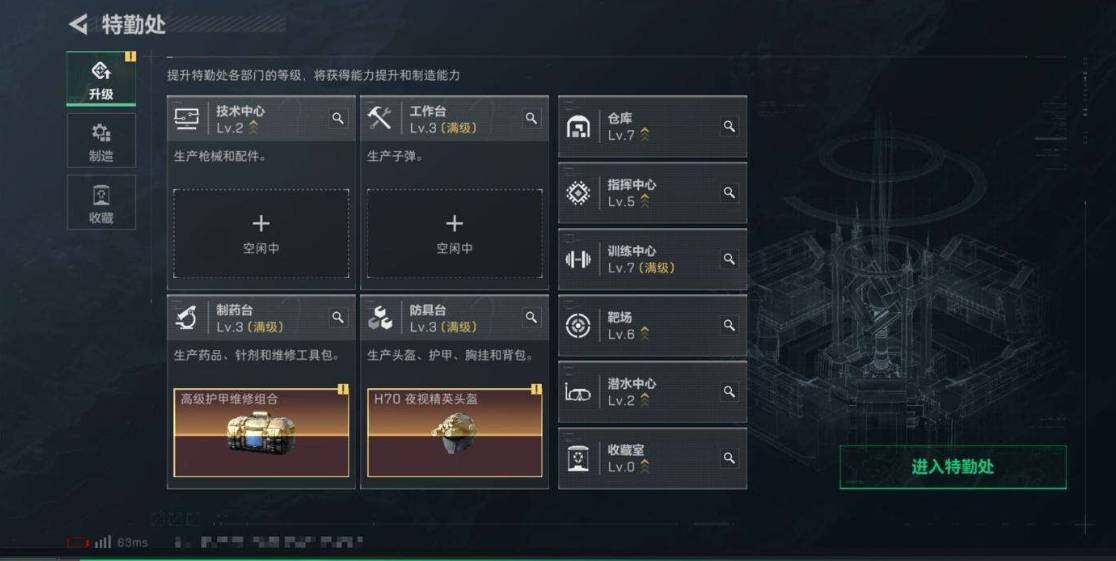Viewport: 1116px width, 561px height.
Task: Click the 收藏室 building icon
Action: 578,458
